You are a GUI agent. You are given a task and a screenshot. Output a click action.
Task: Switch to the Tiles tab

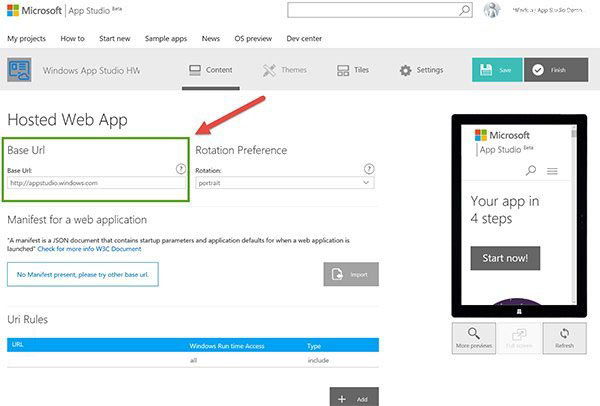click(x=353, y=70)
